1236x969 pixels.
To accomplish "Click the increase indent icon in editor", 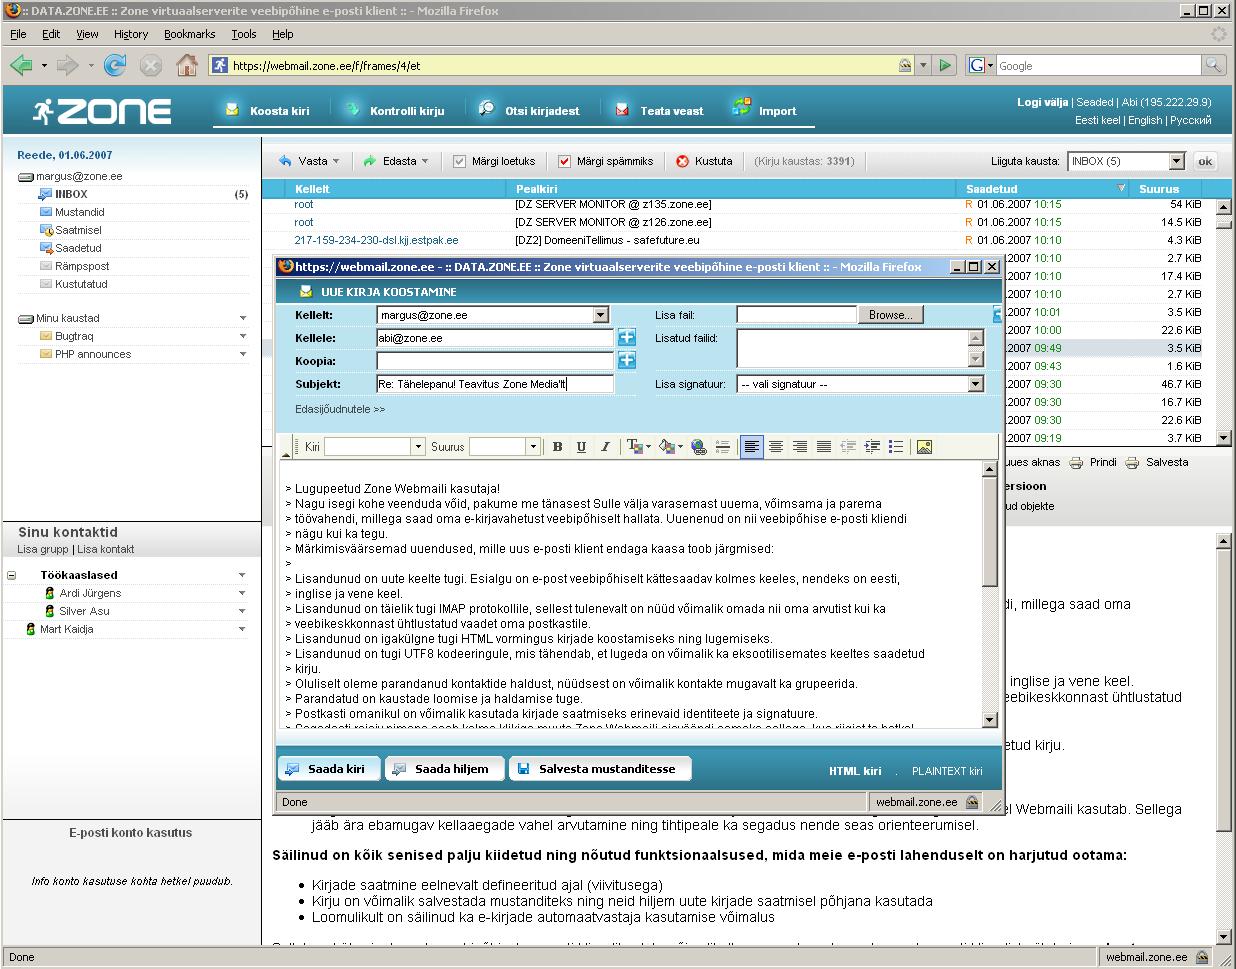I will click(872, 447).
